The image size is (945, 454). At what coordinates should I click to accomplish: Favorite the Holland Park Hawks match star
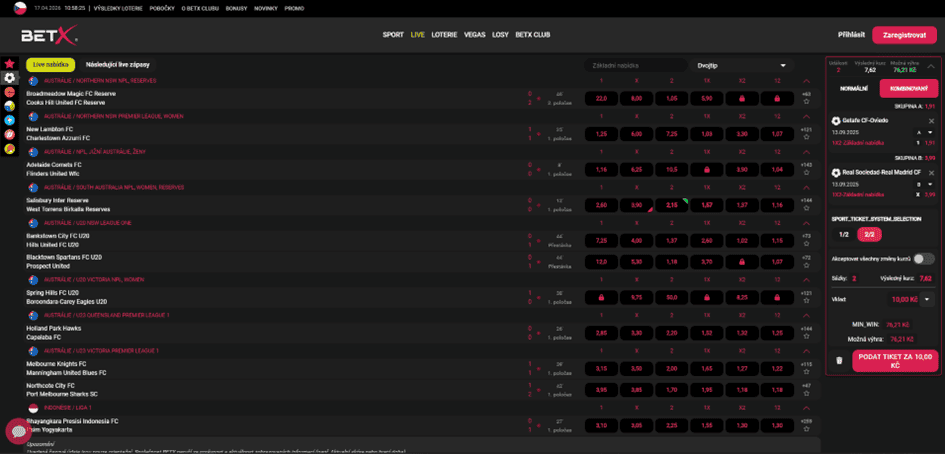pos(806,337)
